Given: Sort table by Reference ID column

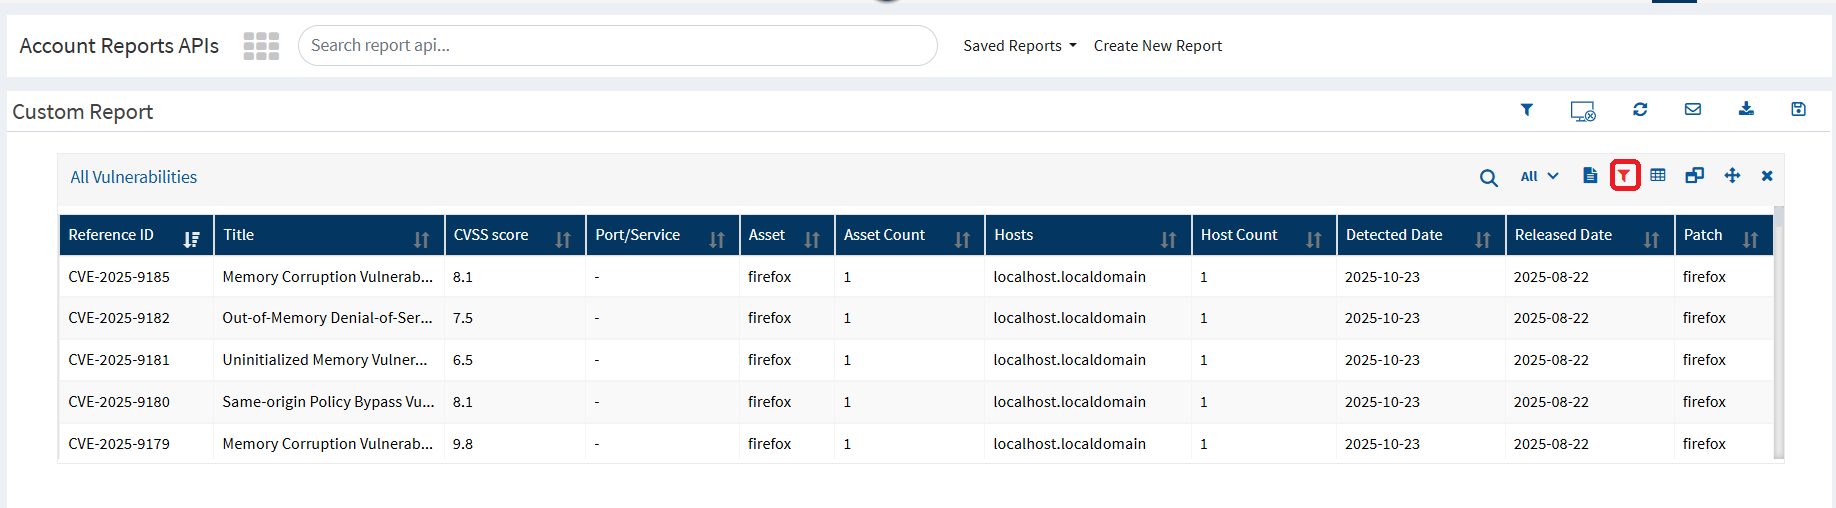Looking at the screenshot, I should click(x=191, y=239).
